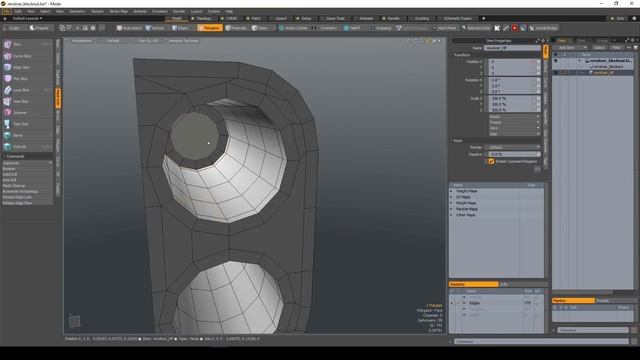Select the Loop Slice tool

(27, 90)
